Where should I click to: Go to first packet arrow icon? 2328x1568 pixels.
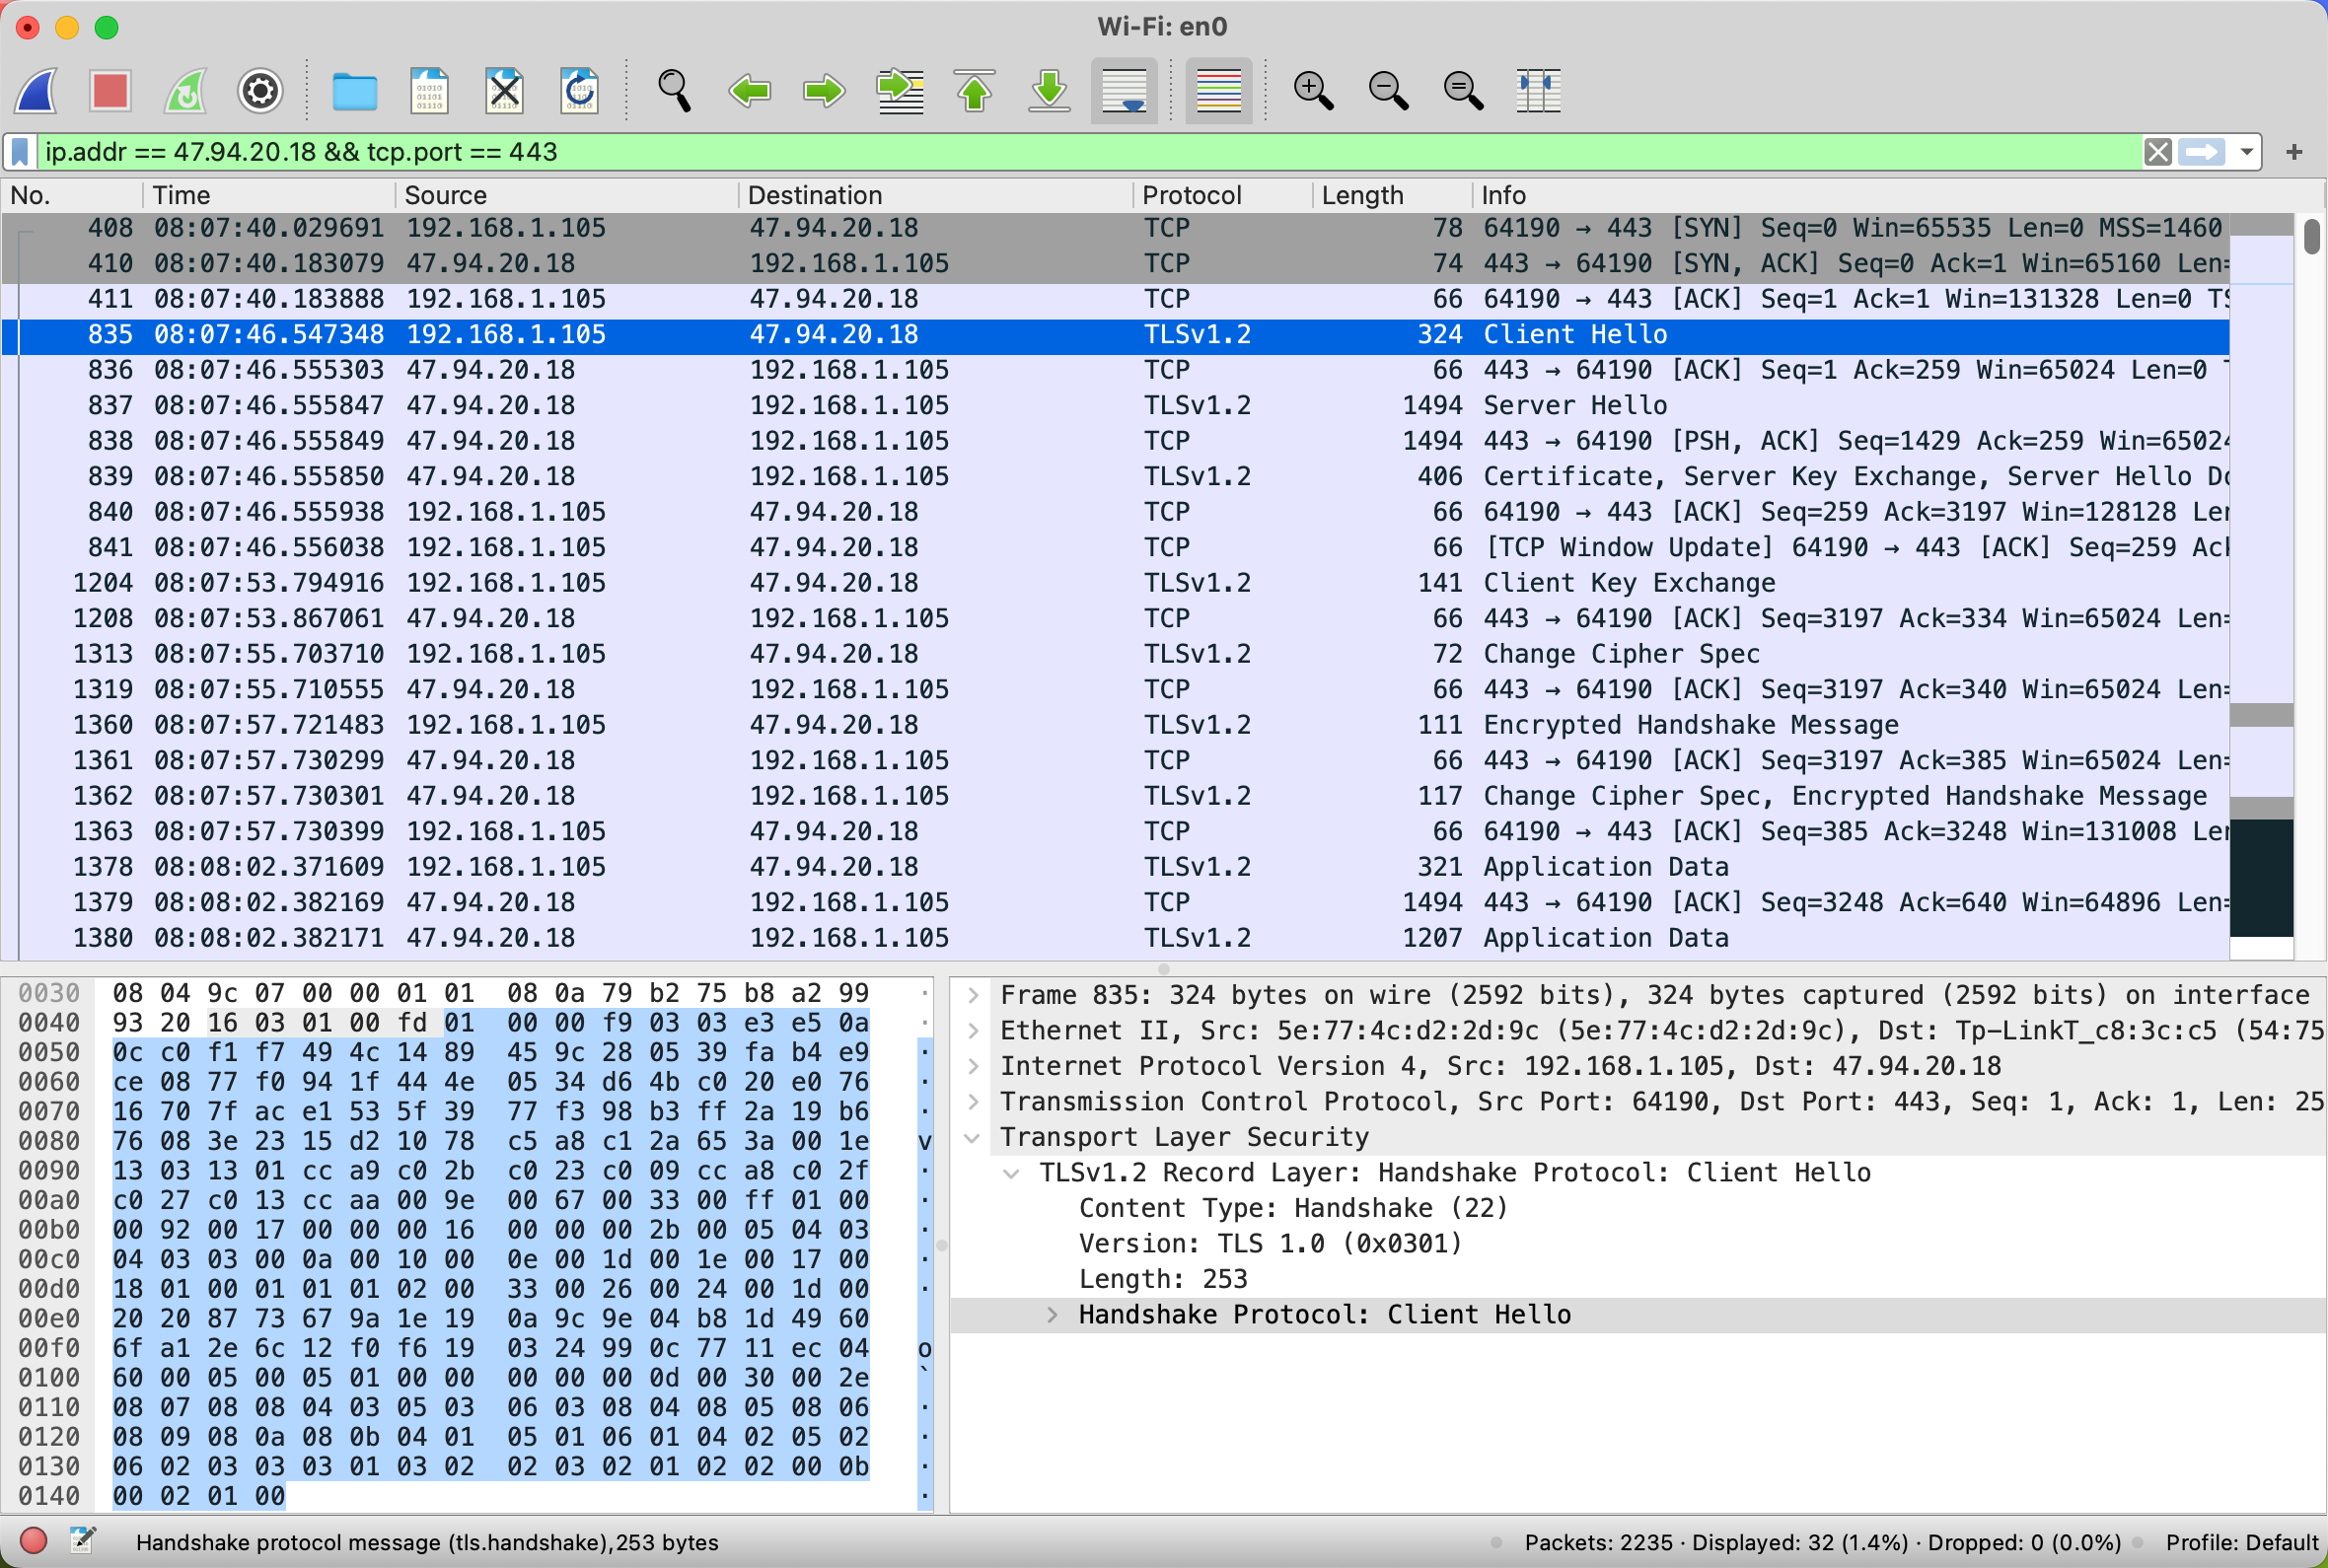pos(975,91)
